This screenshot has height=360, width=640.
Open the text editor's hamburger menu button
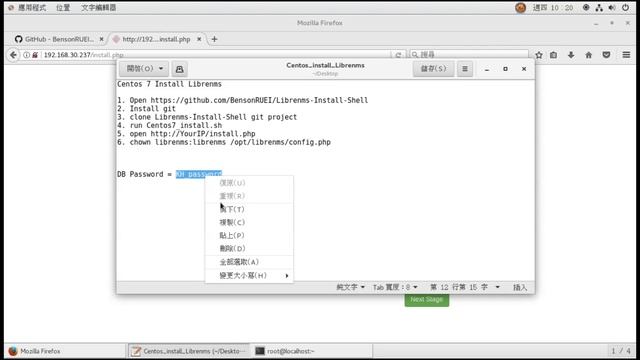465,69
